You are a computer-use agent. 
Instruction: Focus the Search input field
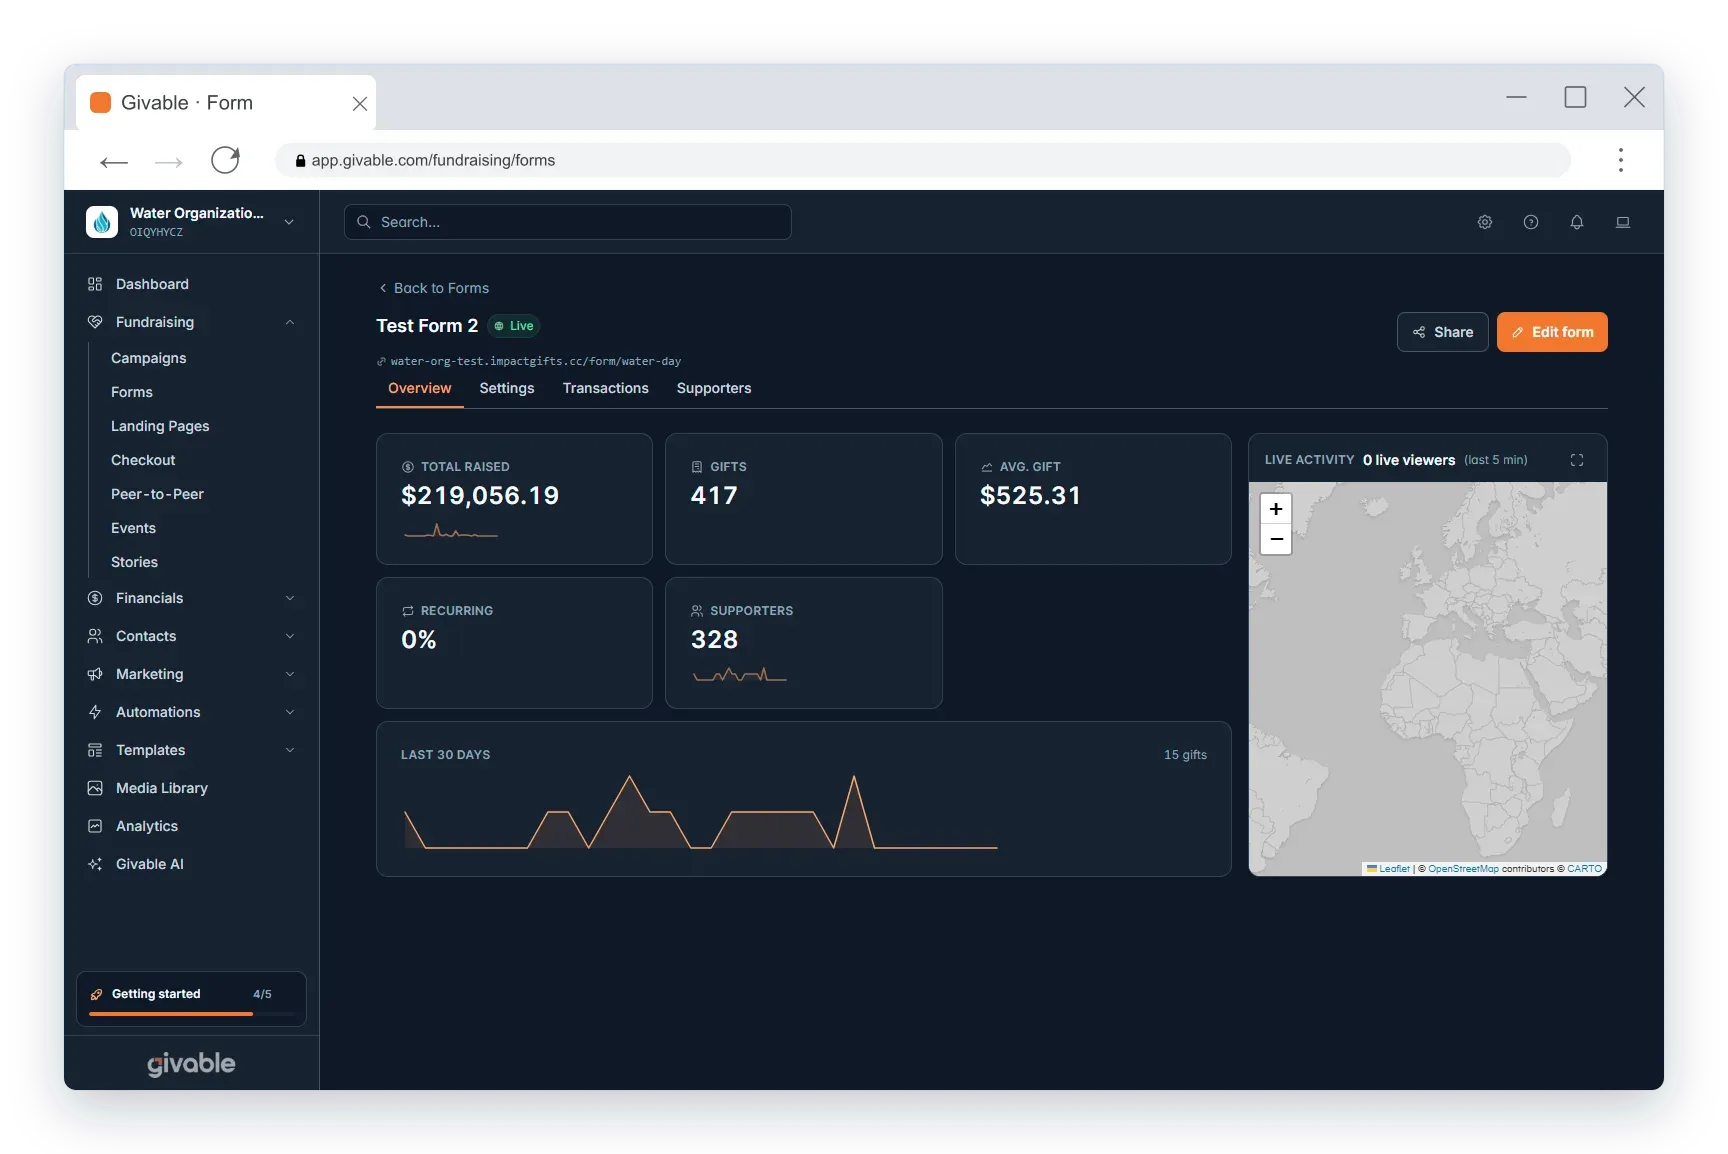[x=568, y=222]
